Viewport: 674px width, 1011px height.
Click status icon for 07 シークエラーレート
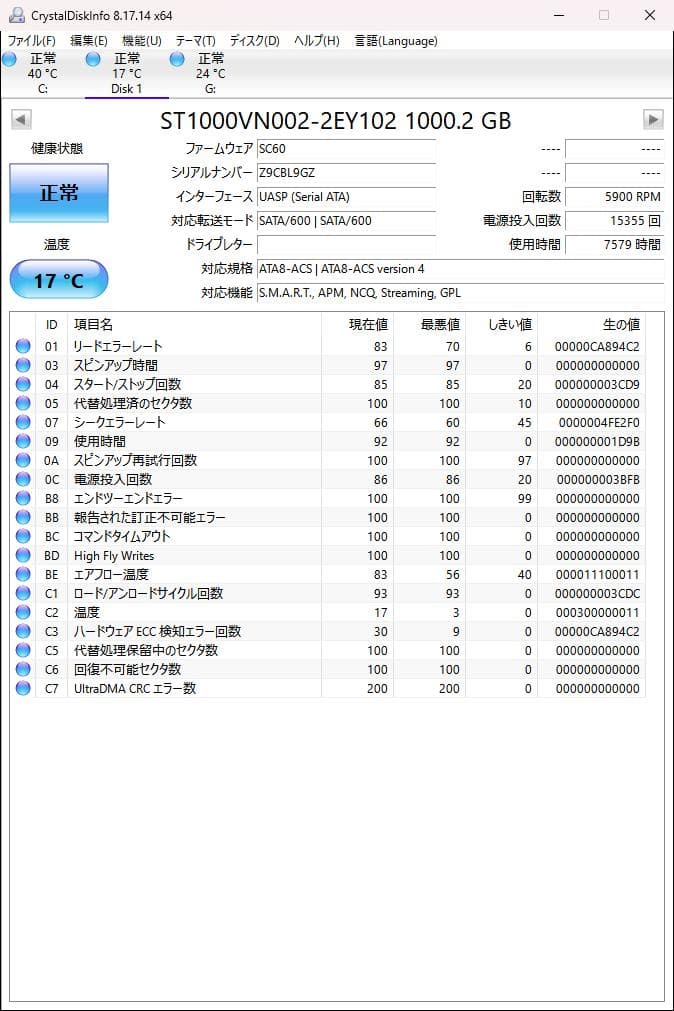[x=23, y=422]
